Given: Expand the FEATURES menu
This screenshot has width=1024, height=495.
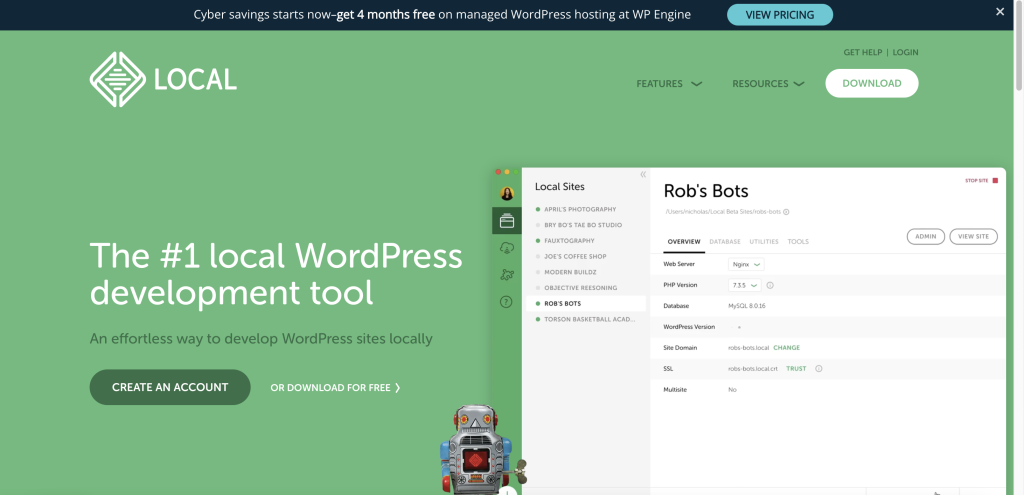Looking at the screenshot, I should click(669, 84).
